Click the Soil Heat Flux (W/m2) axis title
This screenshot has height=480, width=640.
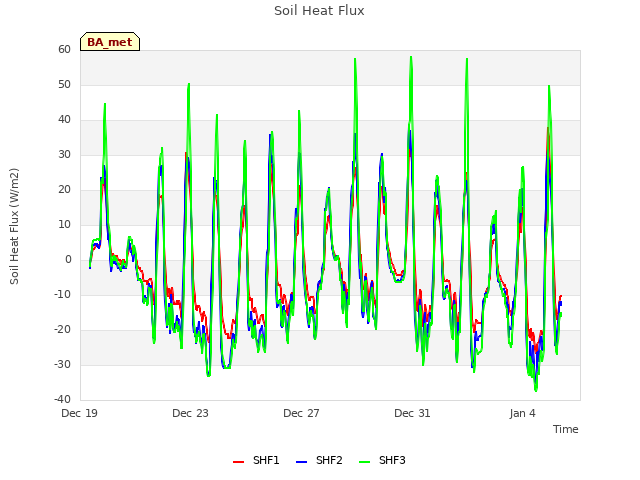14,226
